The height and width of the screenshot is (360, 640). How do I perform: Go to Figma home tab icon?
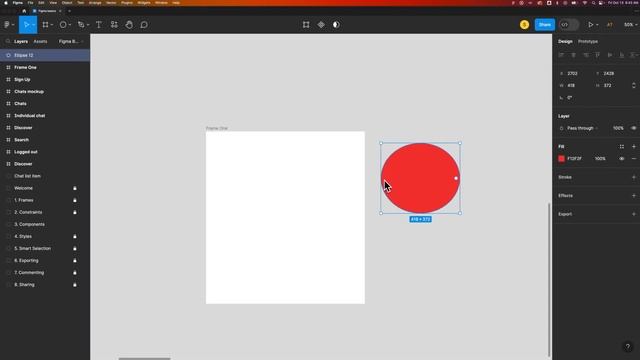pos(24,11)
